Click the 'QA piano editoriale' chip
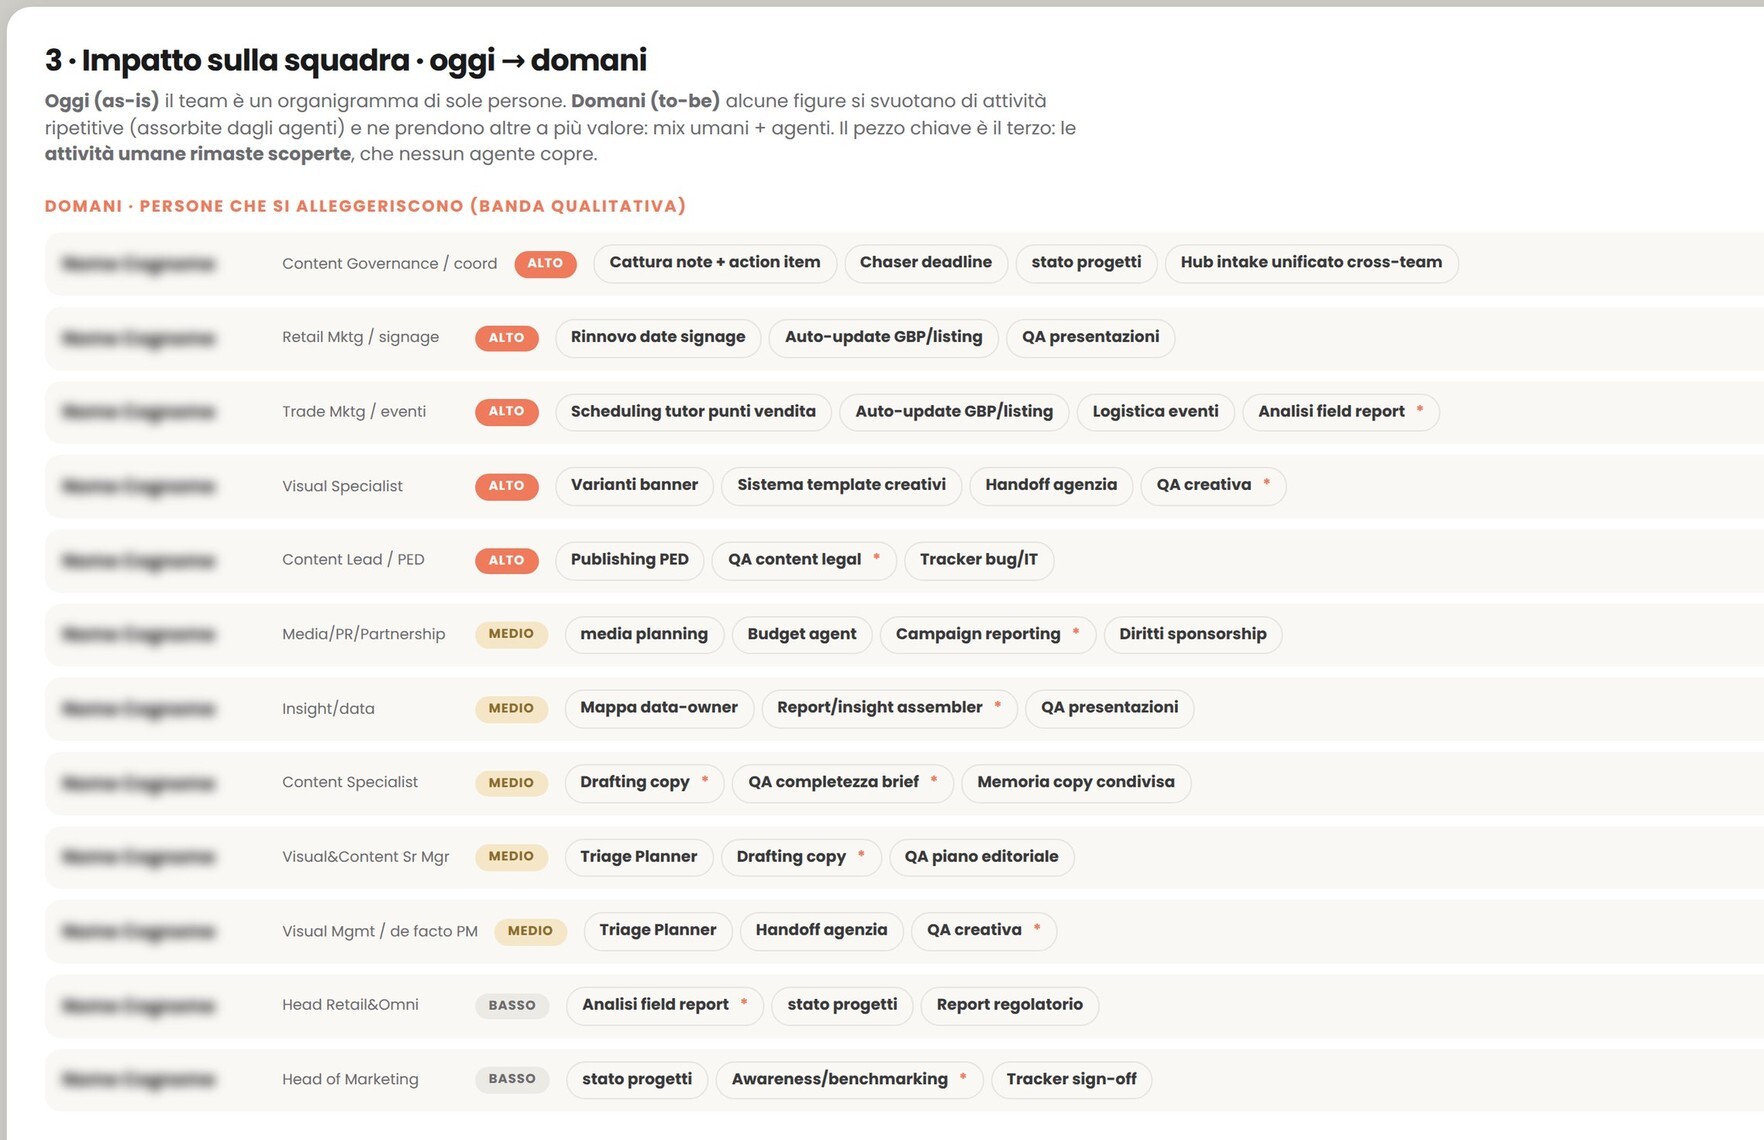 [x=981, y=857]
